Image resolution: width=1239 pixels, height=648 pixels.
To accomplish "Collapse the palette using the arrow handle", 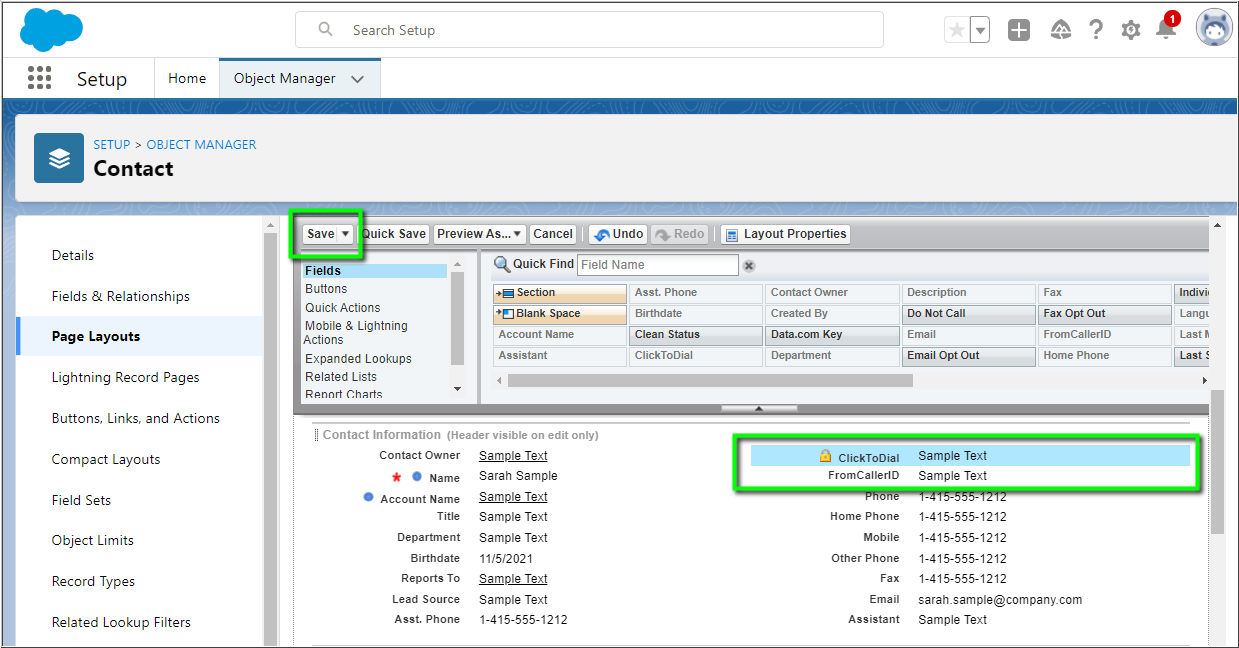I will coord(759,408).
